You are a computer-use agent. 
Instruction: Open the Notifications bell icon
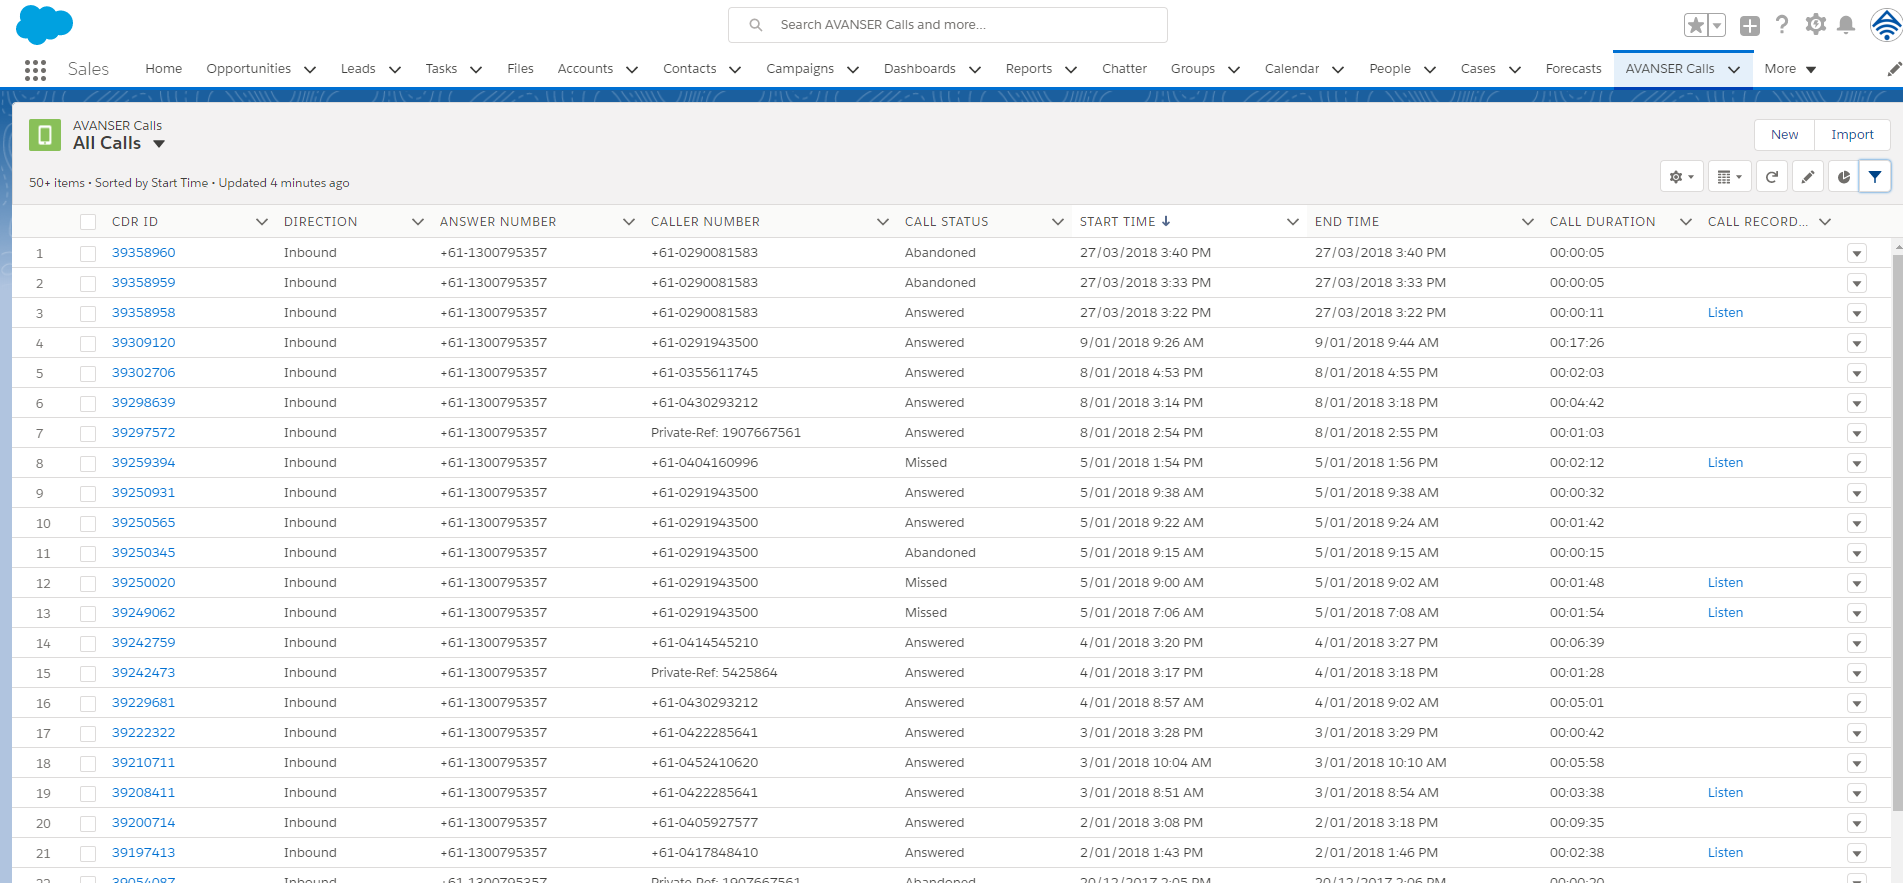1847,25
